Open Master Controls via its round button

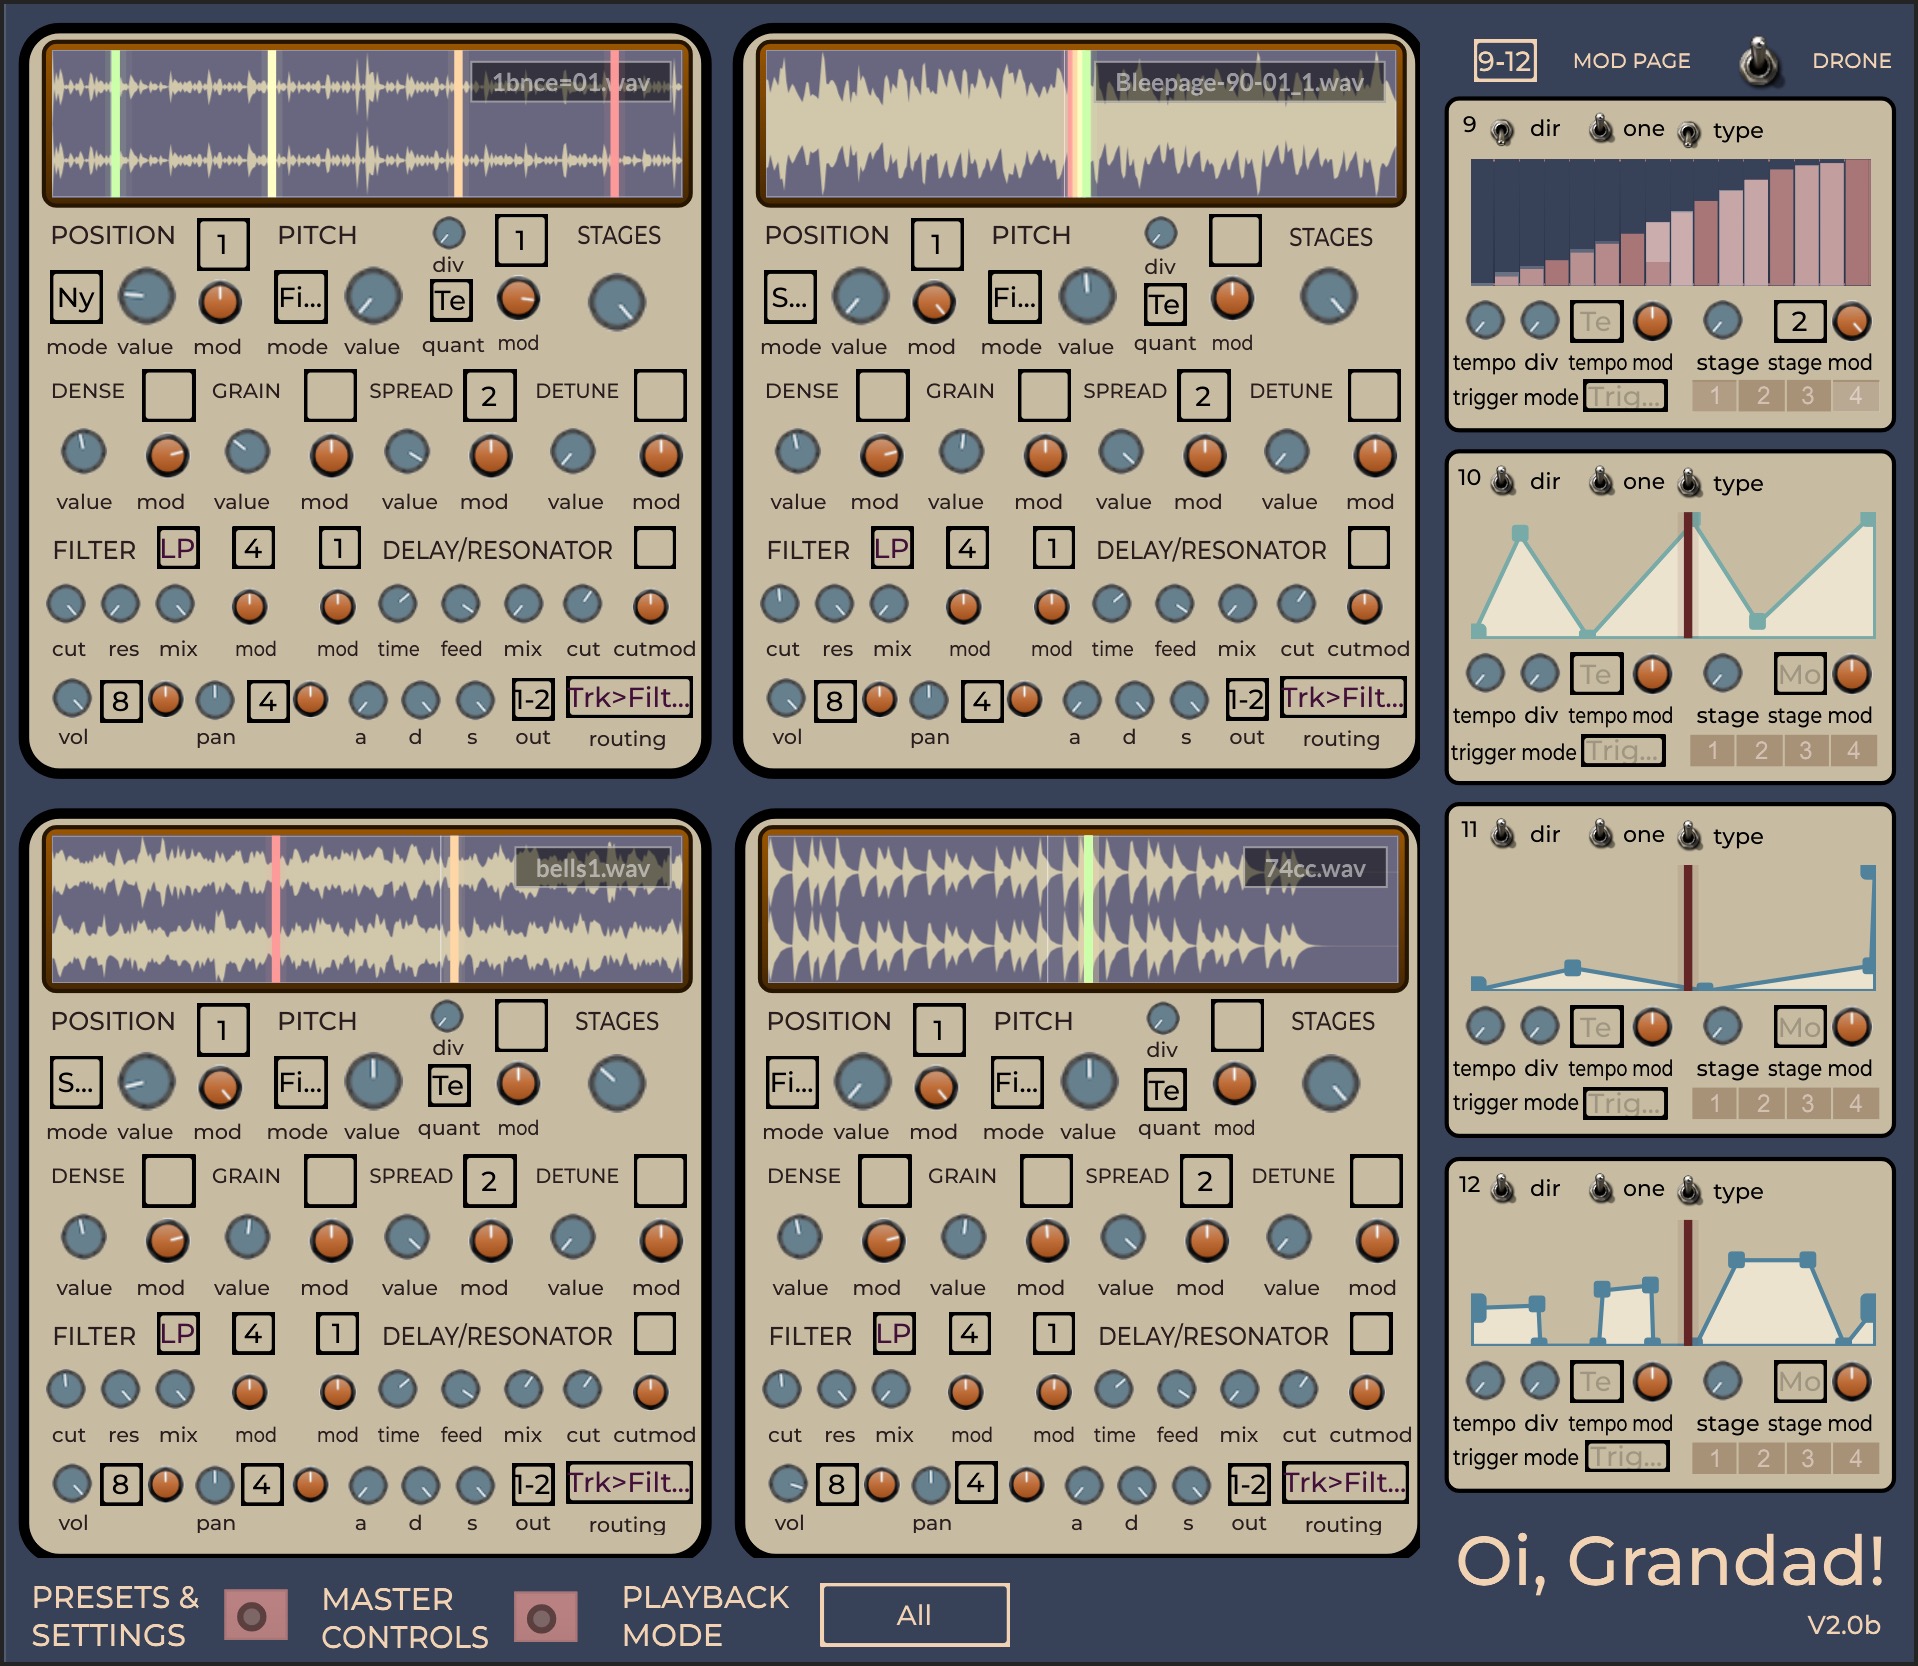click(545, 1616)
